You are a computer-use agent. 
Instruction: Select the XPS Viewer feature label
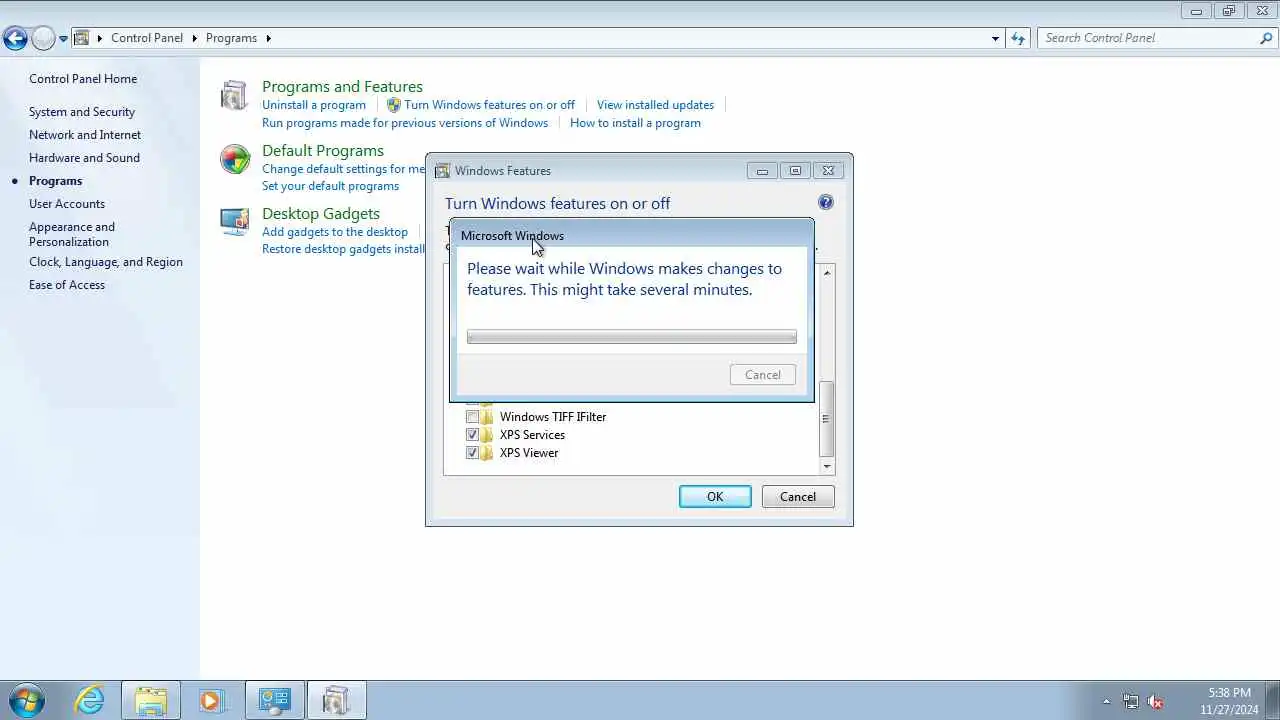click(x=529, y=453)
